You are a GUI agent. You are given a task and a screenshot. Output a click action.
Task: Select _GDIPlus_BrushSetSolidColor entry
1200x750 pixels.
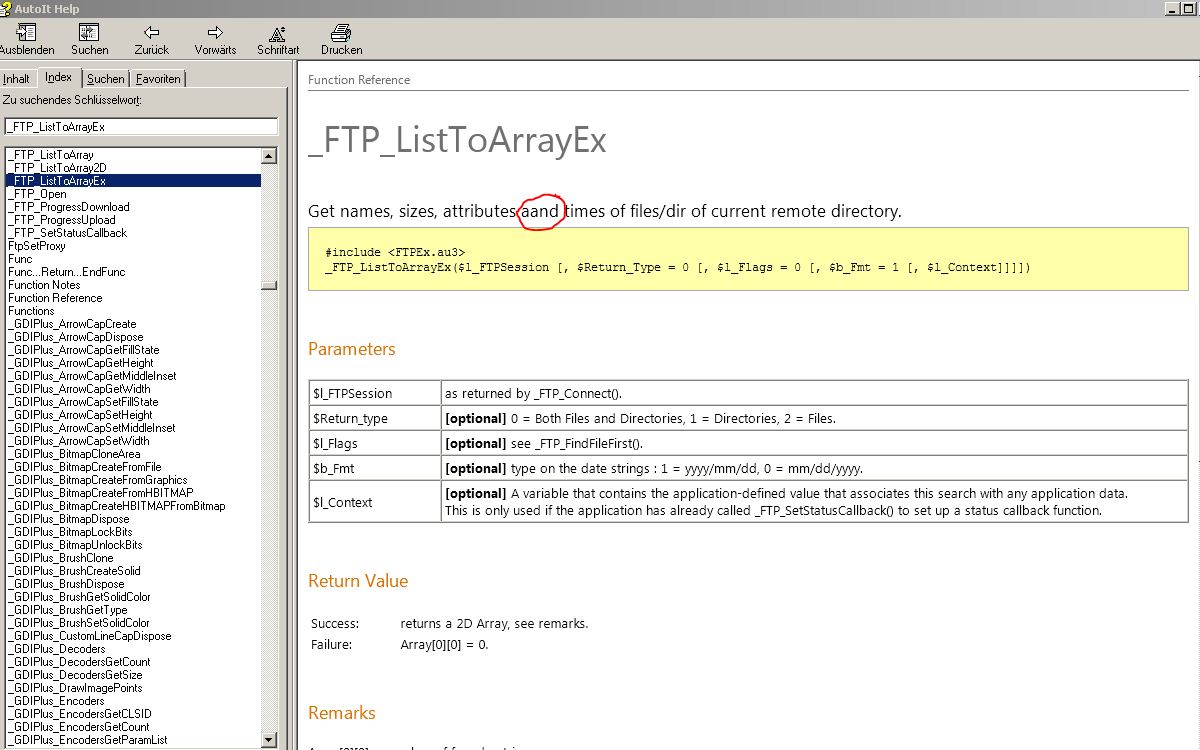[78, 623]
